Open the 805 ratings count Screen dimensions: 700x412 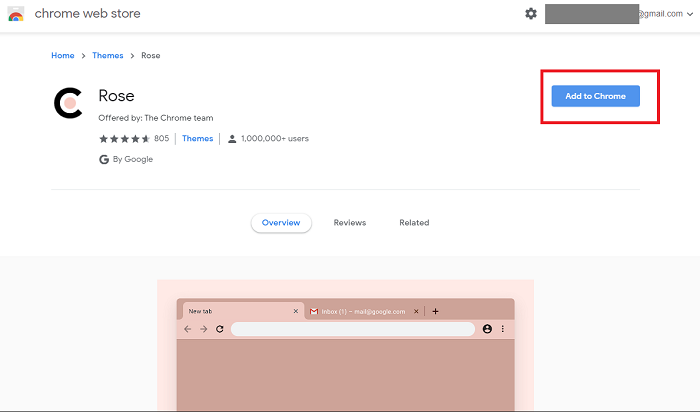tap(161, 138)
